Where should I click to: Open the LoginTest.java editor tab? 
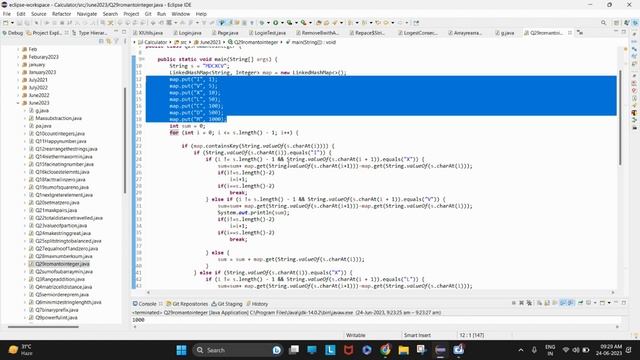267,33
